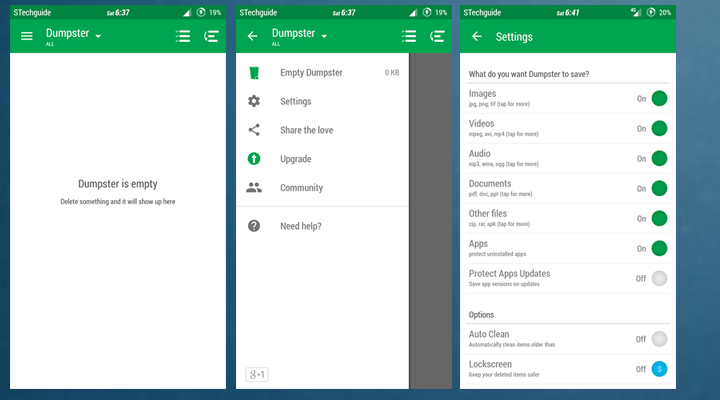Click the green trash can Empty Dumpster icon
This screenshot has width=720, height=400.
coord(254,73)
